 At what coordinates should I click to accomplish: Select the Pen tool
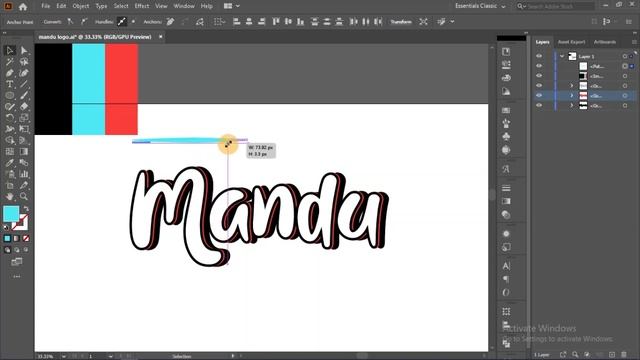pos(10,73)
